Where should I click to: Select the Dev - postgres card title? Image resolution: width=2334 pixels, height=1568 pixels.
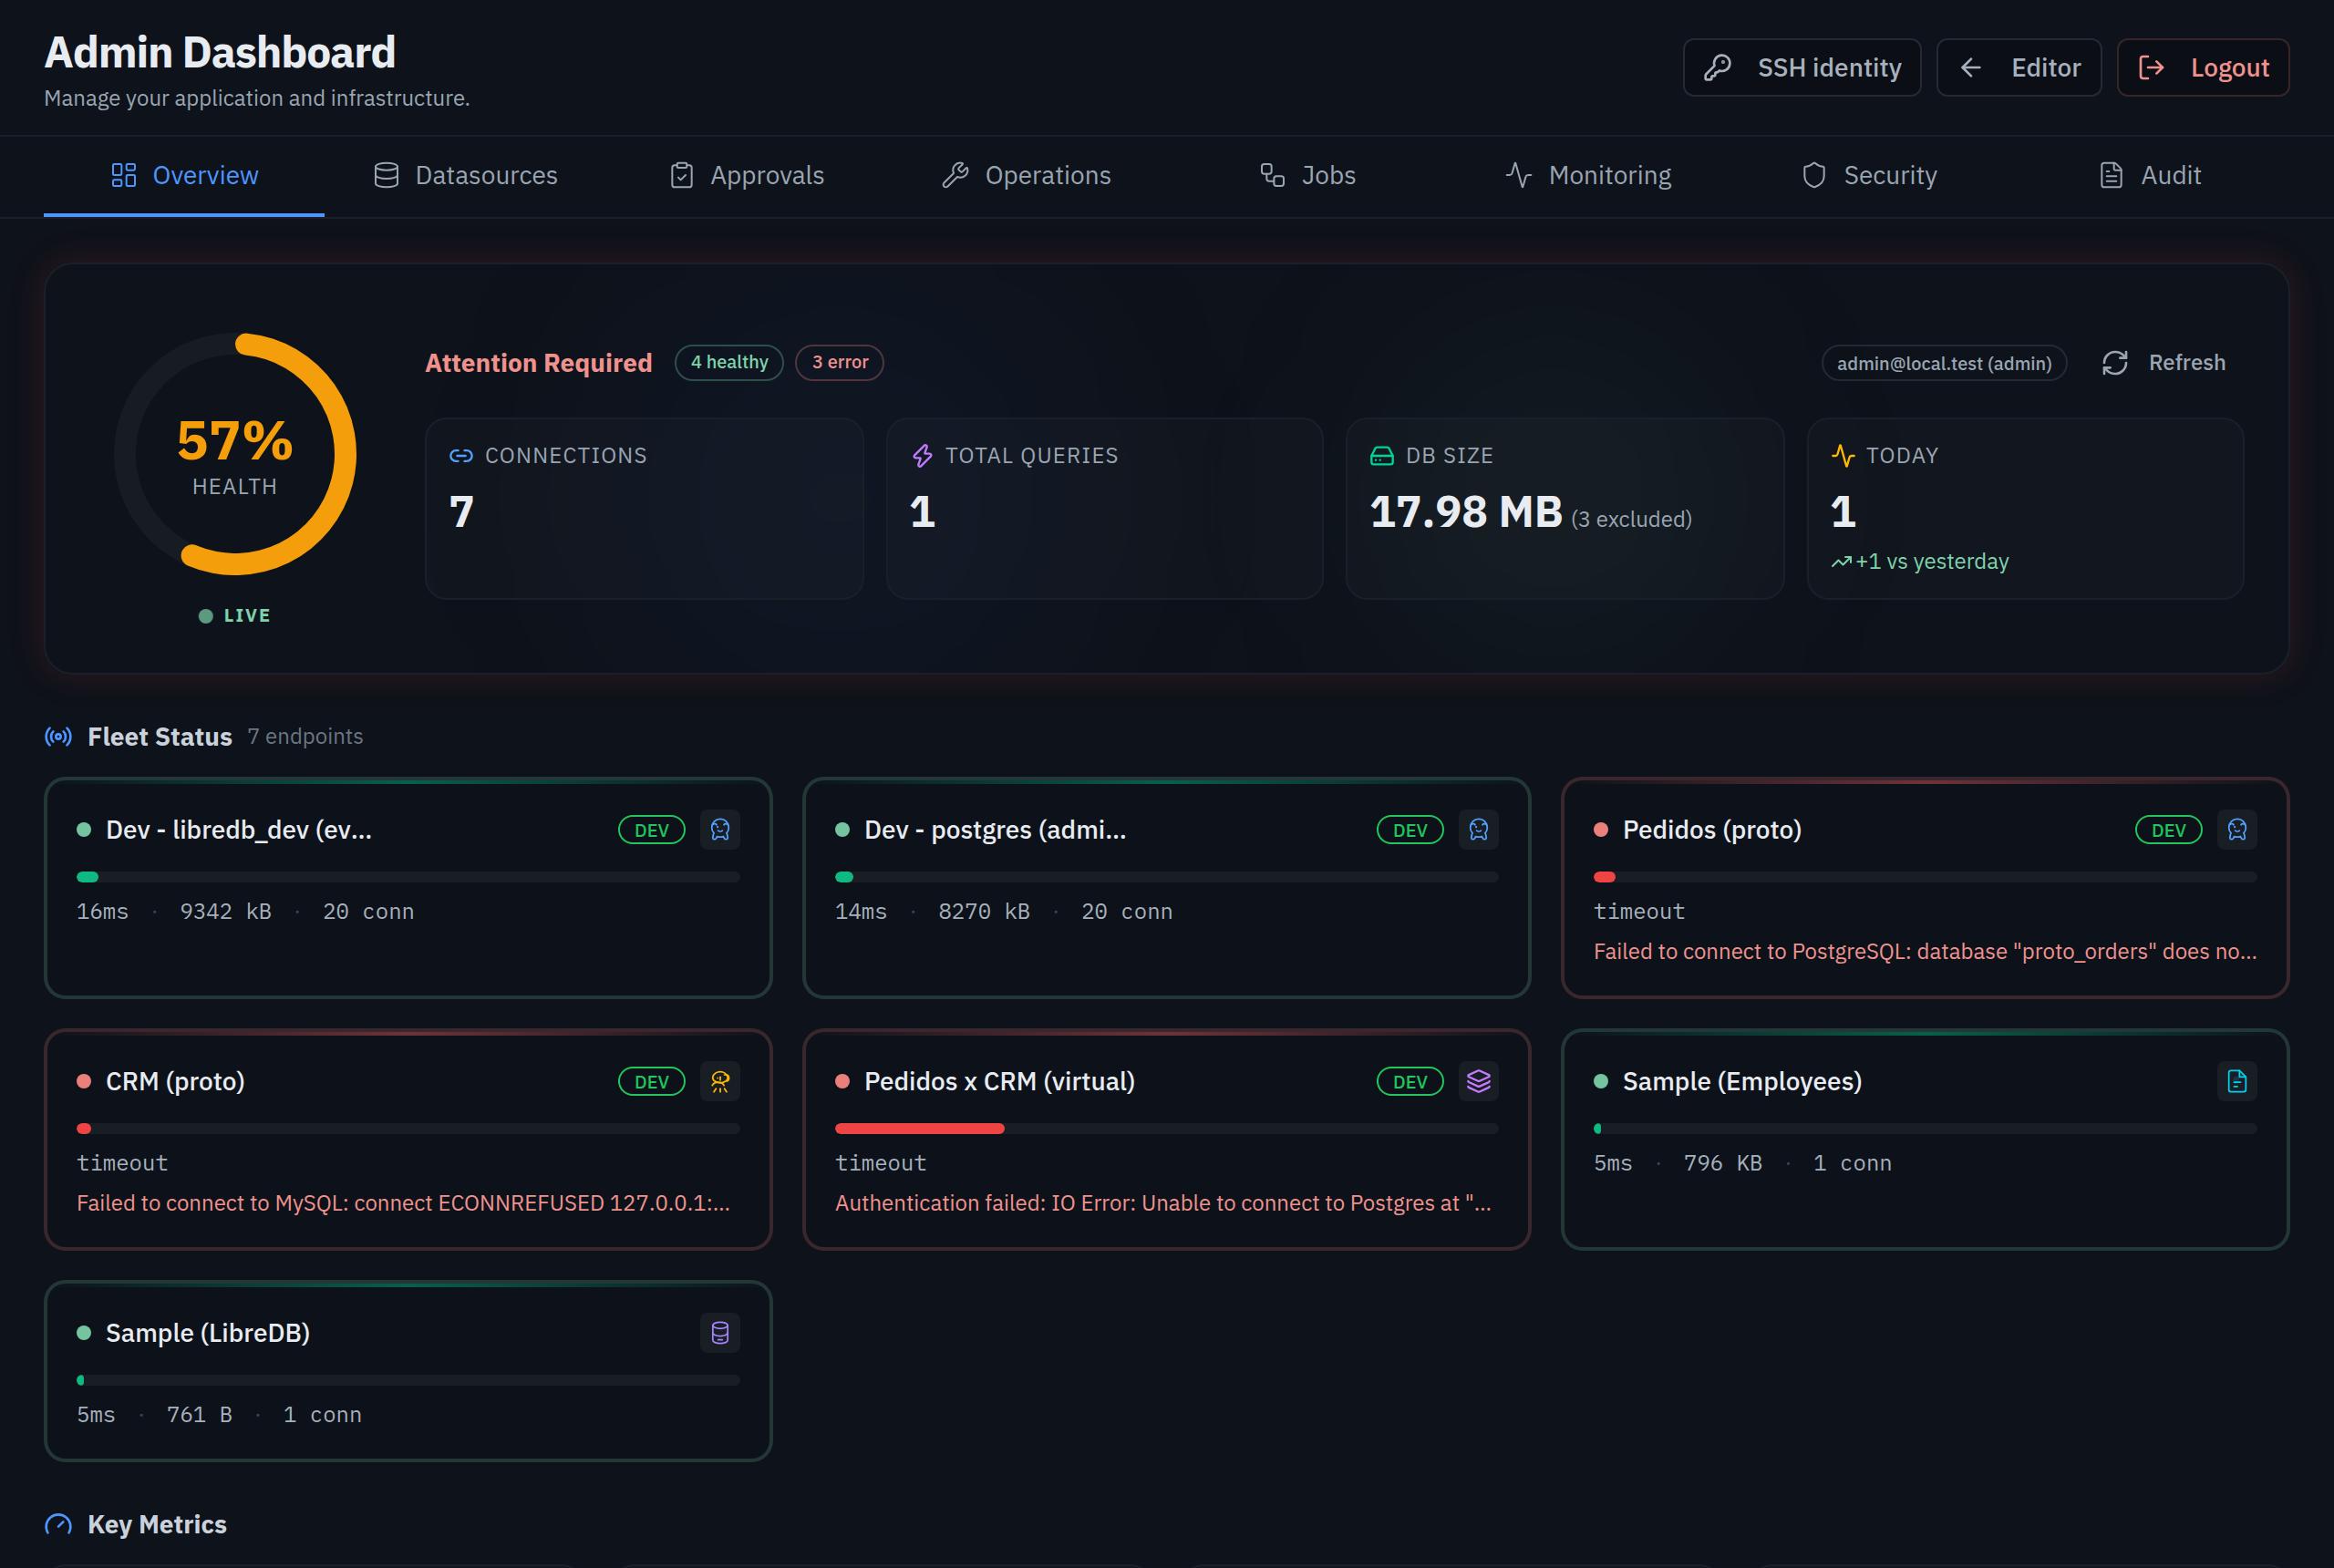(x=995, y=830)
